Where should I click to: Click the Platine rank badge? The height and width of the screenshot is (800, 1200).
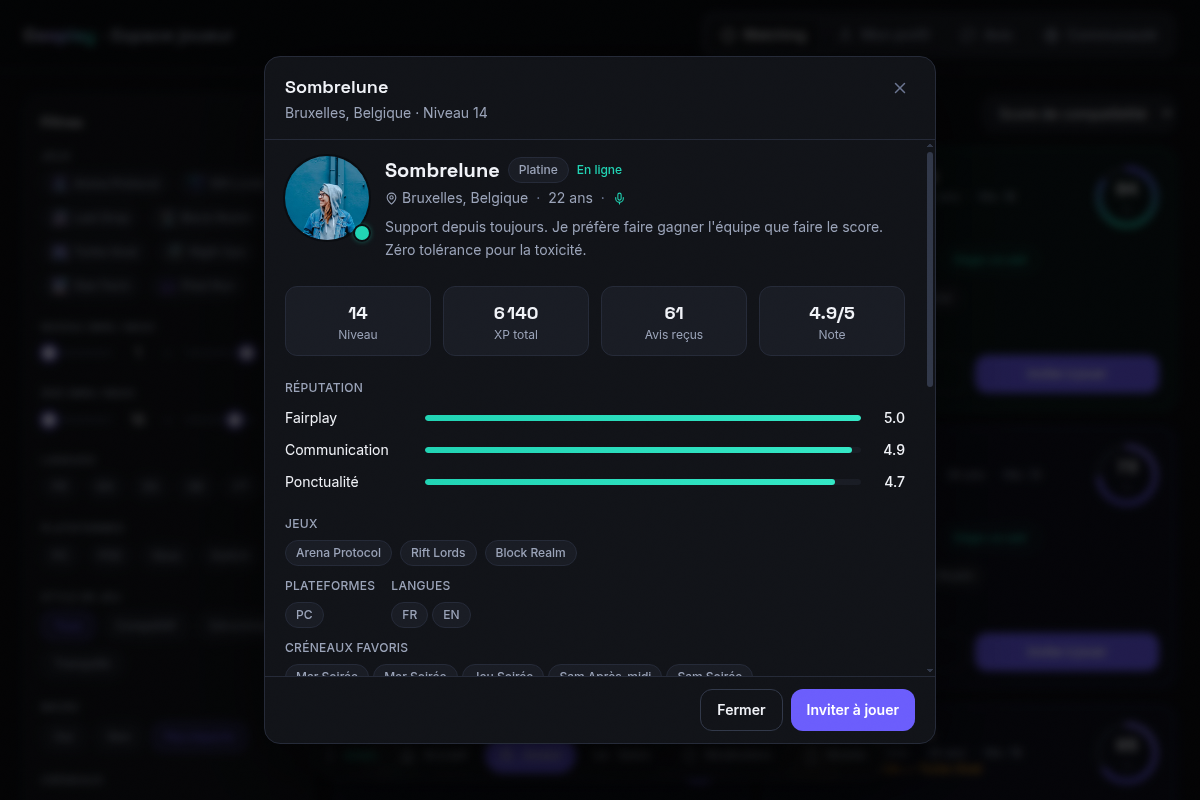(538, 170)
